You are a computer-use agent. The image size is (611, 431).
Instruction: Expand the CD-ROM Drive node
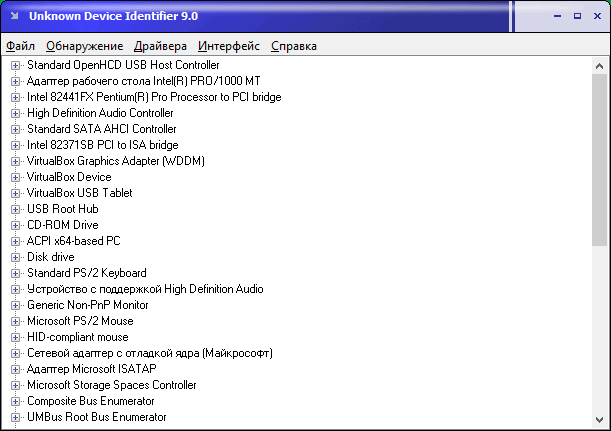coord(15,225)
